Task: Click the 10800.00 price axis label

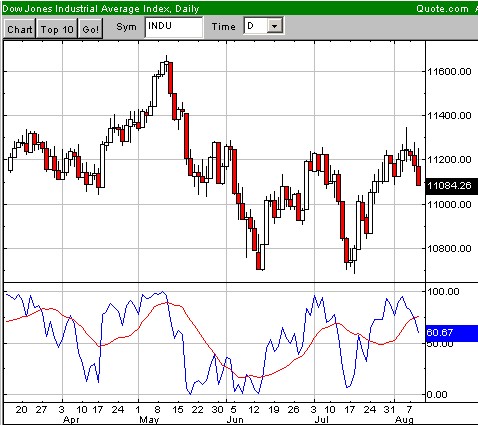Action: click(449, 248)
